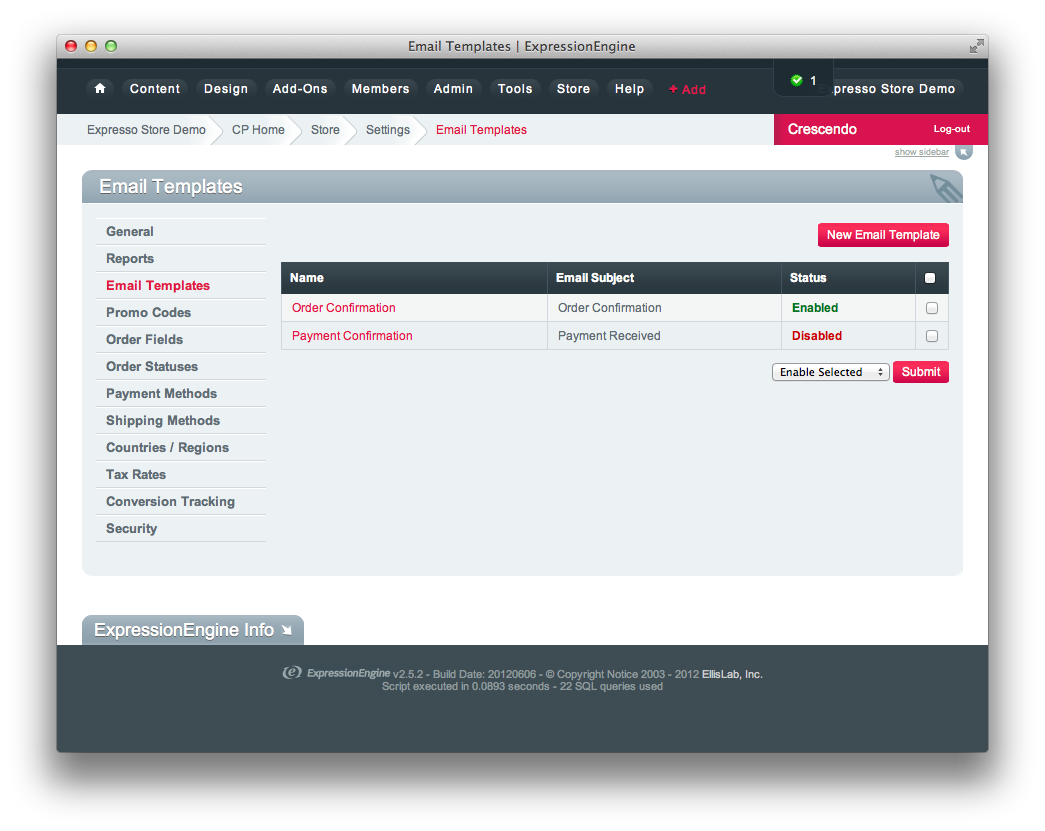Open the Payment Confirmation template link
The height and width of the screenshot is (831, 1045).
tap(352, 336)
